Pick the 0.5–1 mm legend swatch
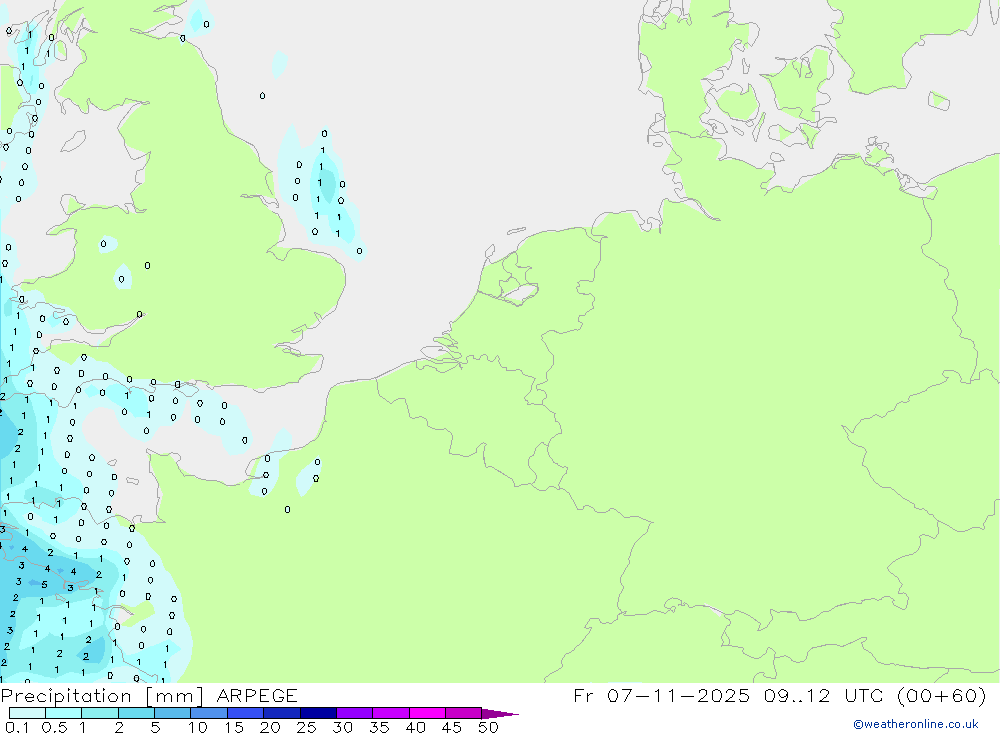 (x=64, y=713)
